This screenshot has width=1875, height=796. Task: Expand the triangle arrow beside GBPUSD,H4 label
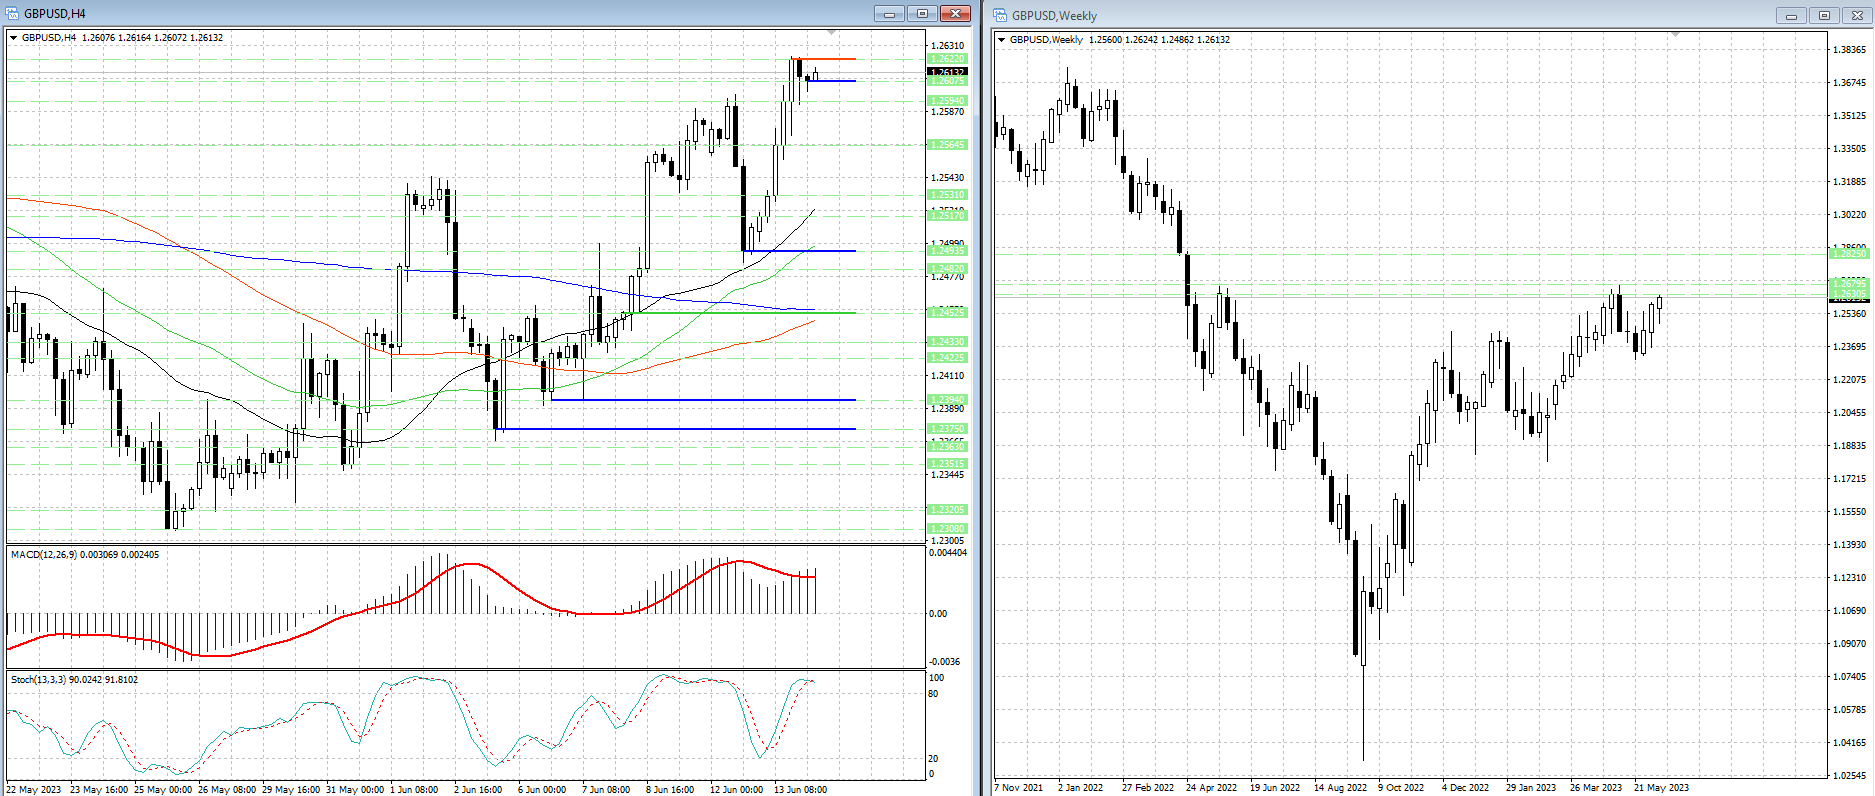14,38
